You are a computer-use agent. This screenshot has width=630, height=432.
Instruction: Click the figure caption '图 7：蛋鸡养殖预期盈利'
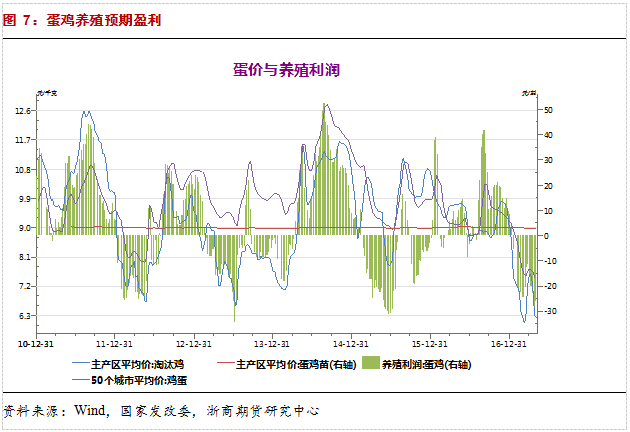click(x=82, y=20)
